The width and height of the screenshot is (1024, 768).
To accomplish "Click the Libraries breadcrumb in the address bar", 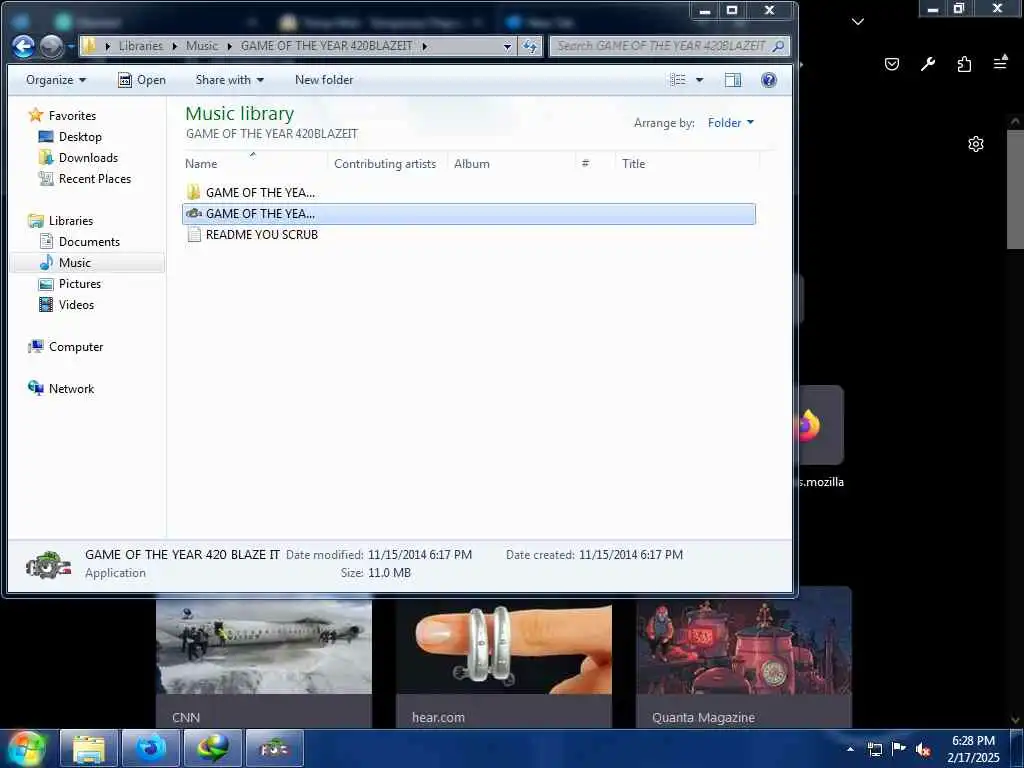I will (140, 46).
